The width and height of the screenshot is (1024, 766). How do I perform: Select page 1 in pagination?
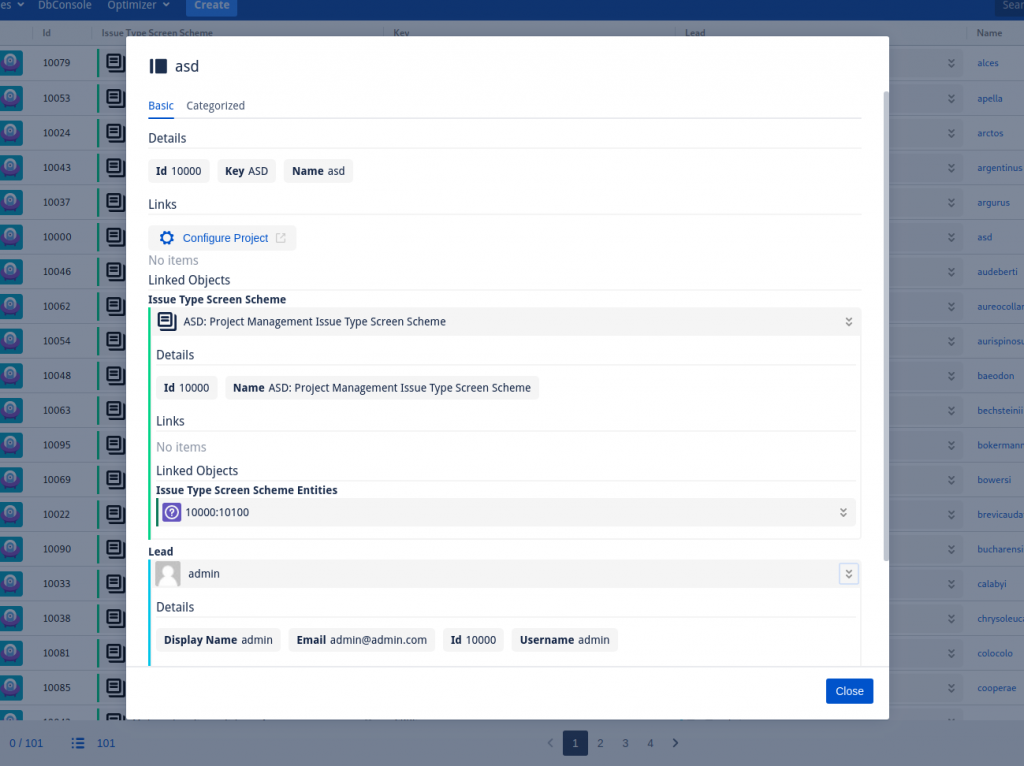pyautogui.click(x=575, y=743)
